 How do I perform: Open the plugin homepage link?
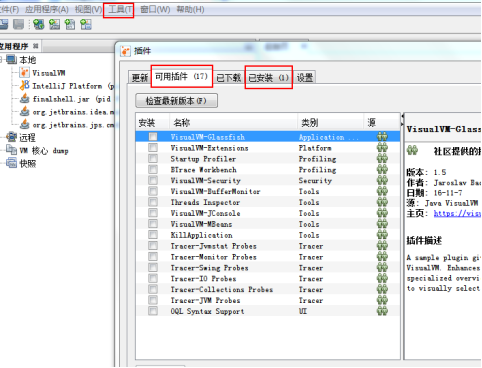tap(457, 213)
